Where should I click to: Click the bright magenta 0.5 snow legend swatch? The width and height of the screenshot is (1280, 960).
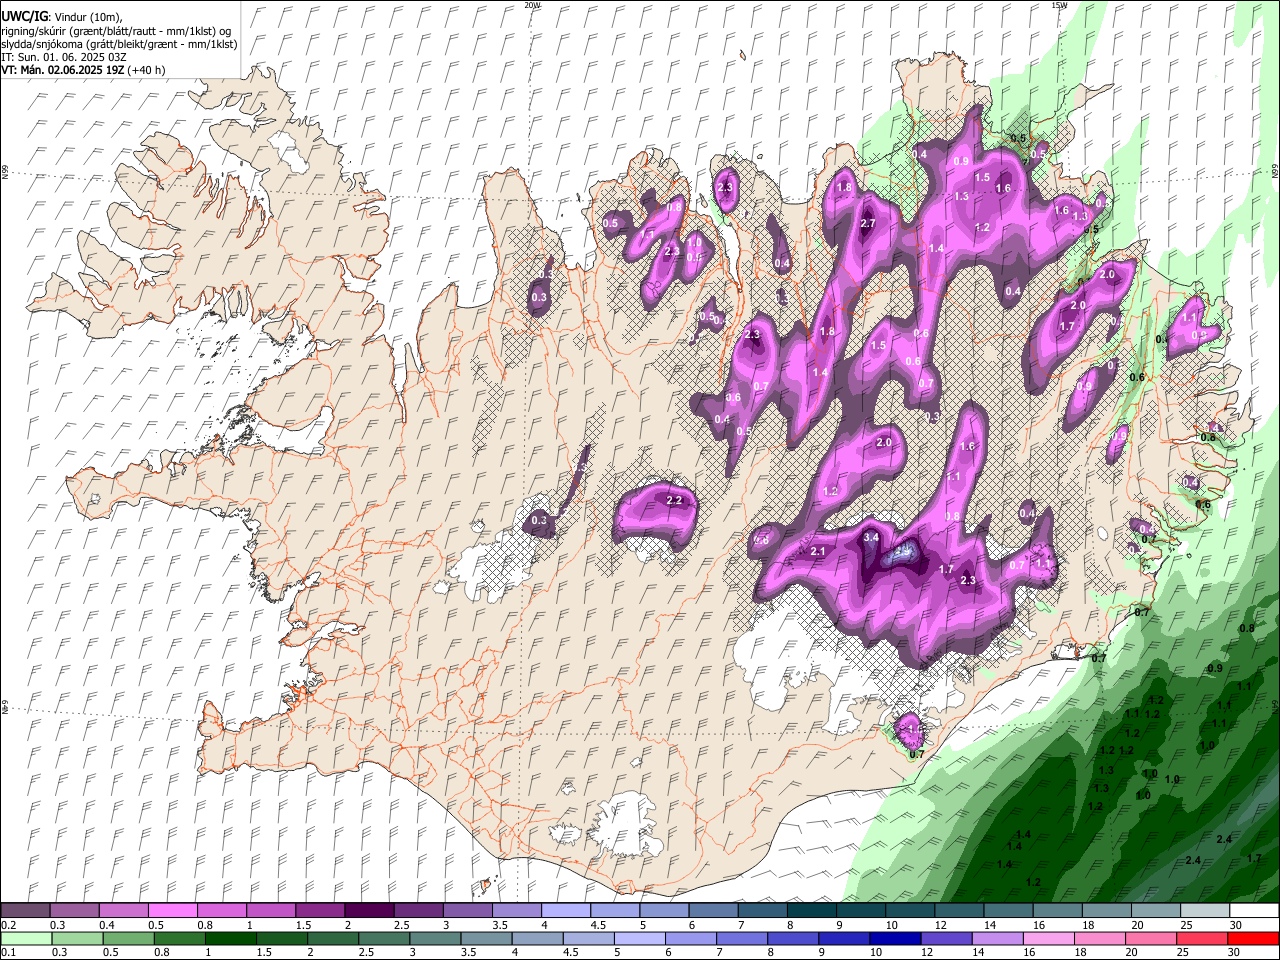click(172, 911)
